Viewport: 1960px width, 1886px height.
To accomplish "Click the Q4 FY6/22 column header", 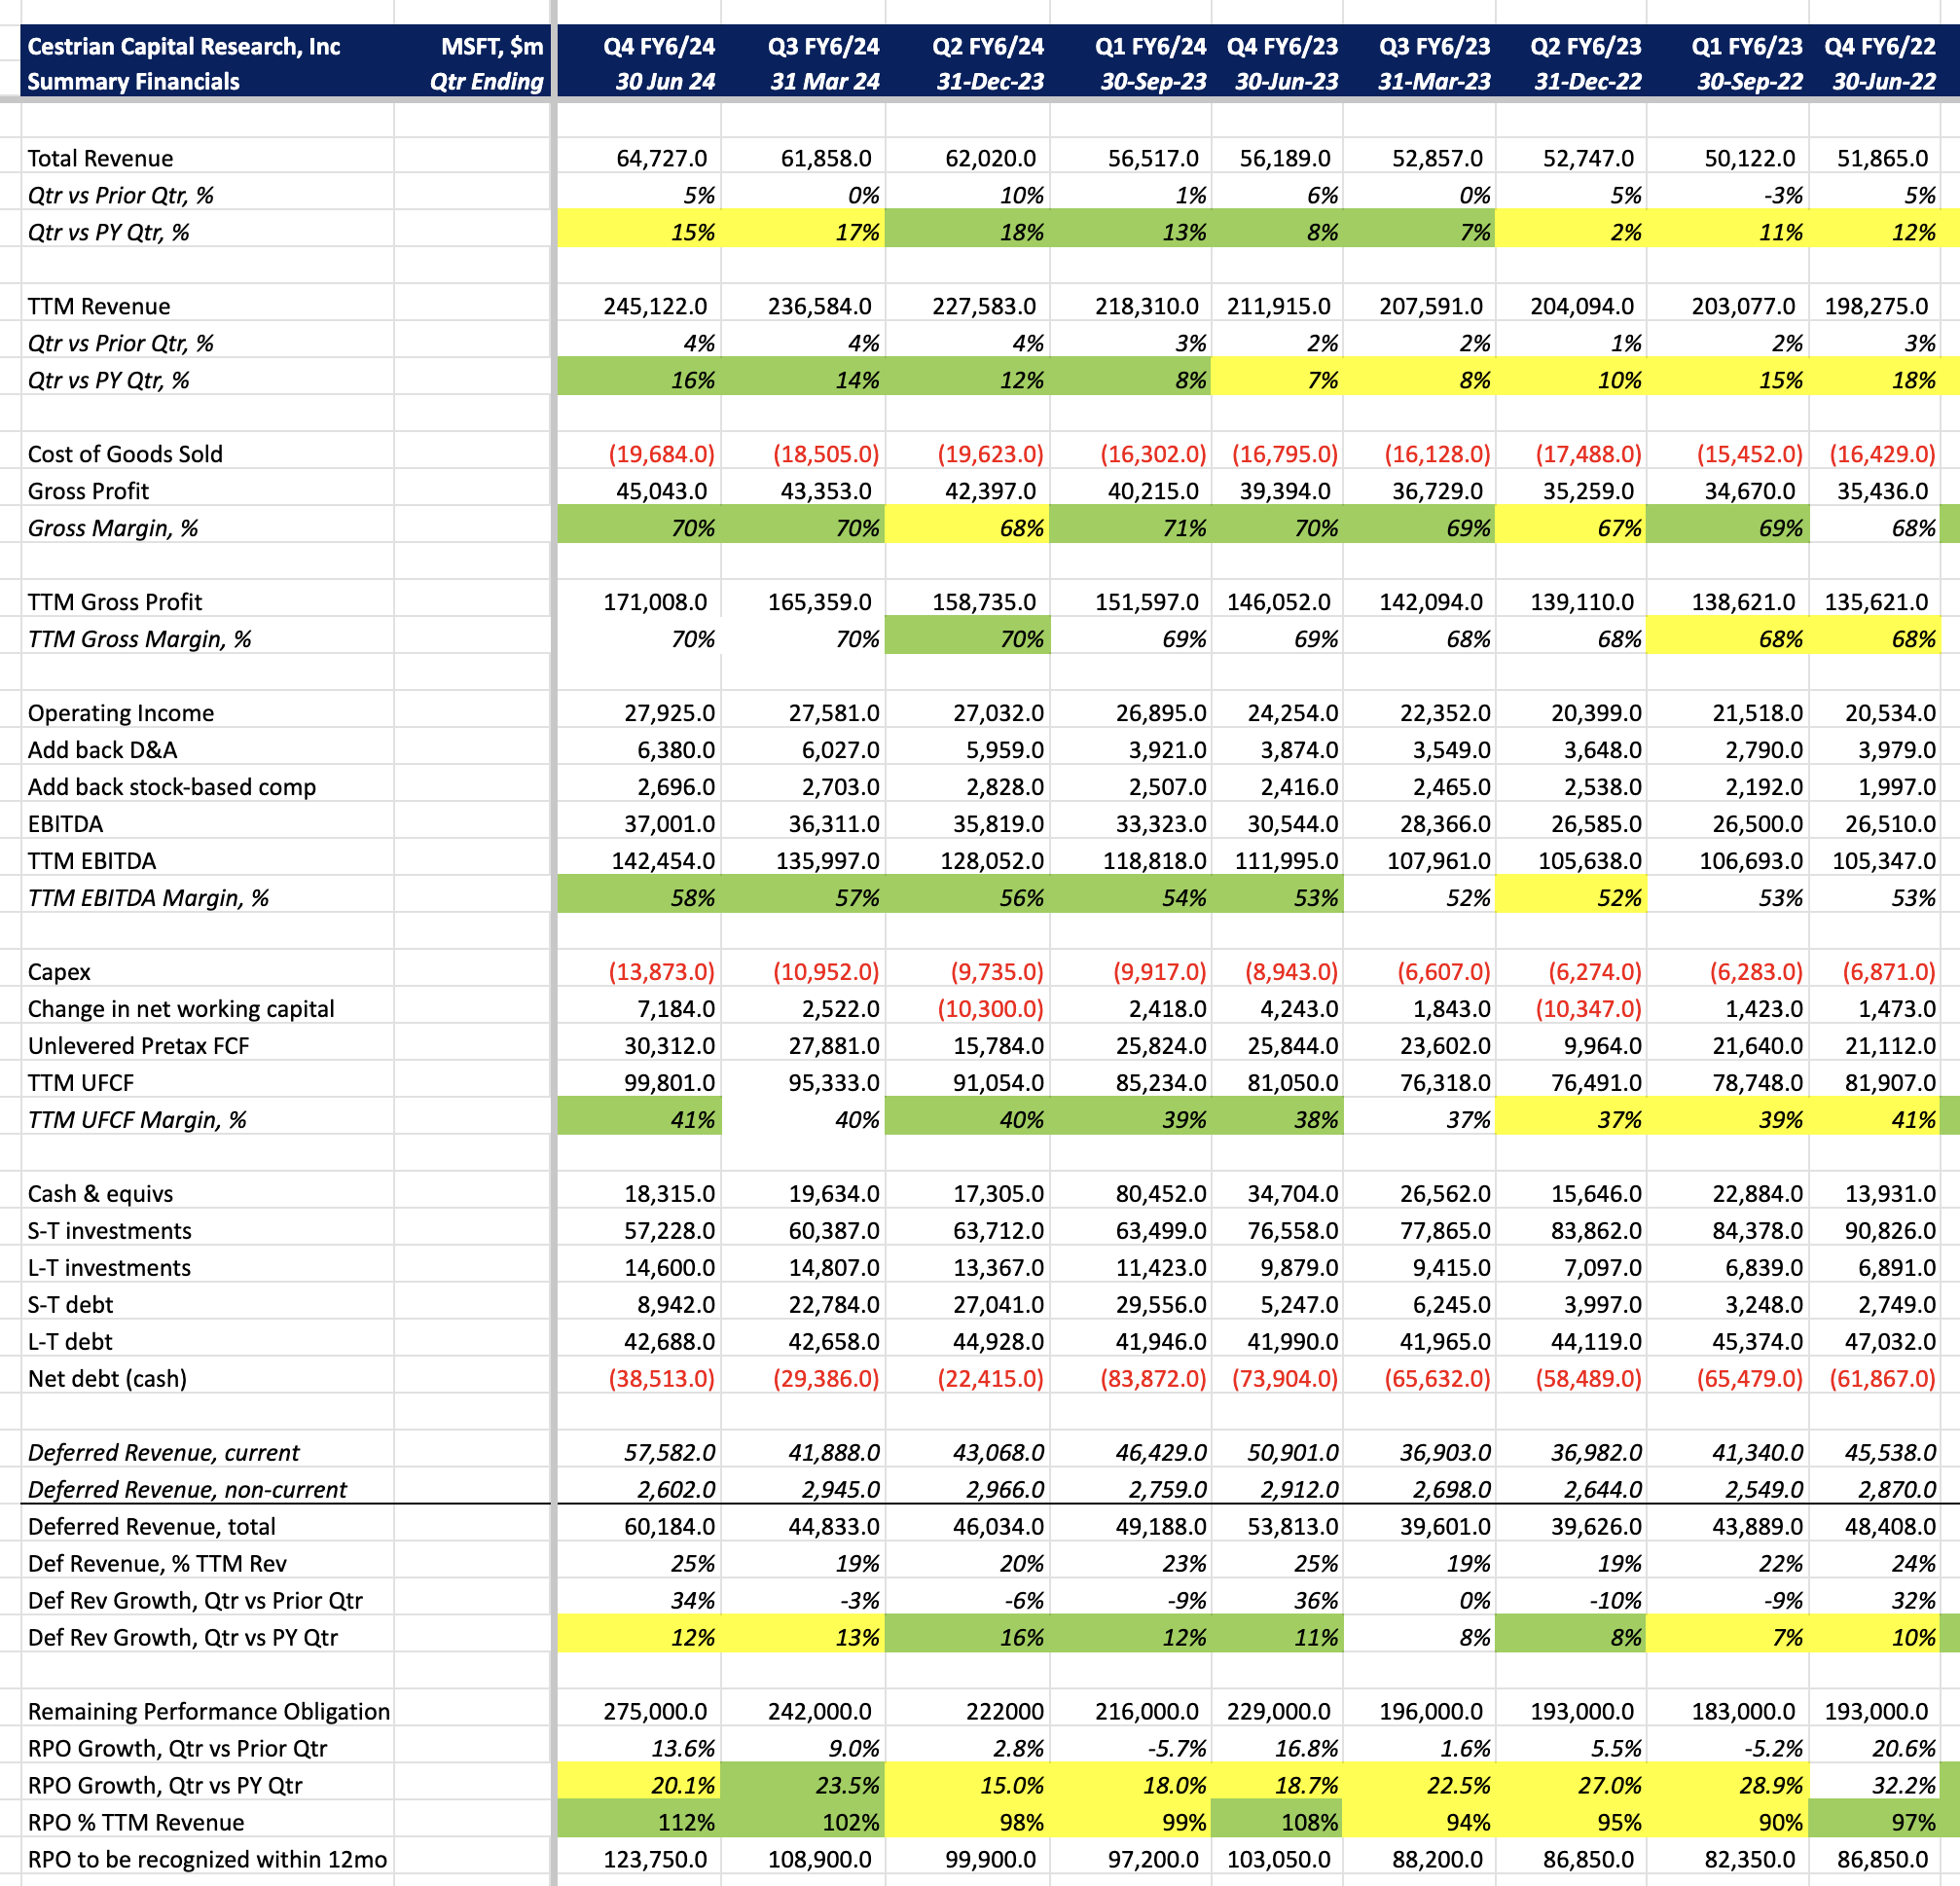I will (x=1879, y=47).
